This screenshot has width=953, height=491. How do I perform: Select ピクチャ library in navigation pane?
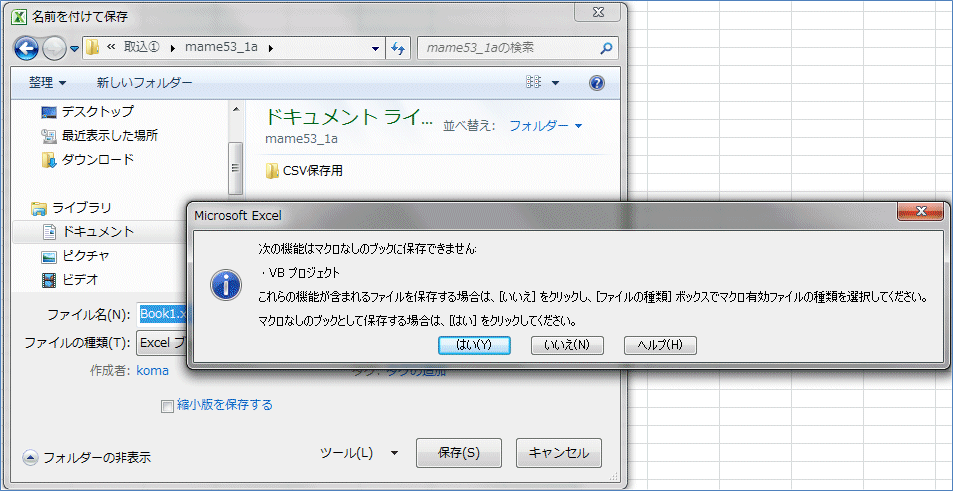(75, 256)
